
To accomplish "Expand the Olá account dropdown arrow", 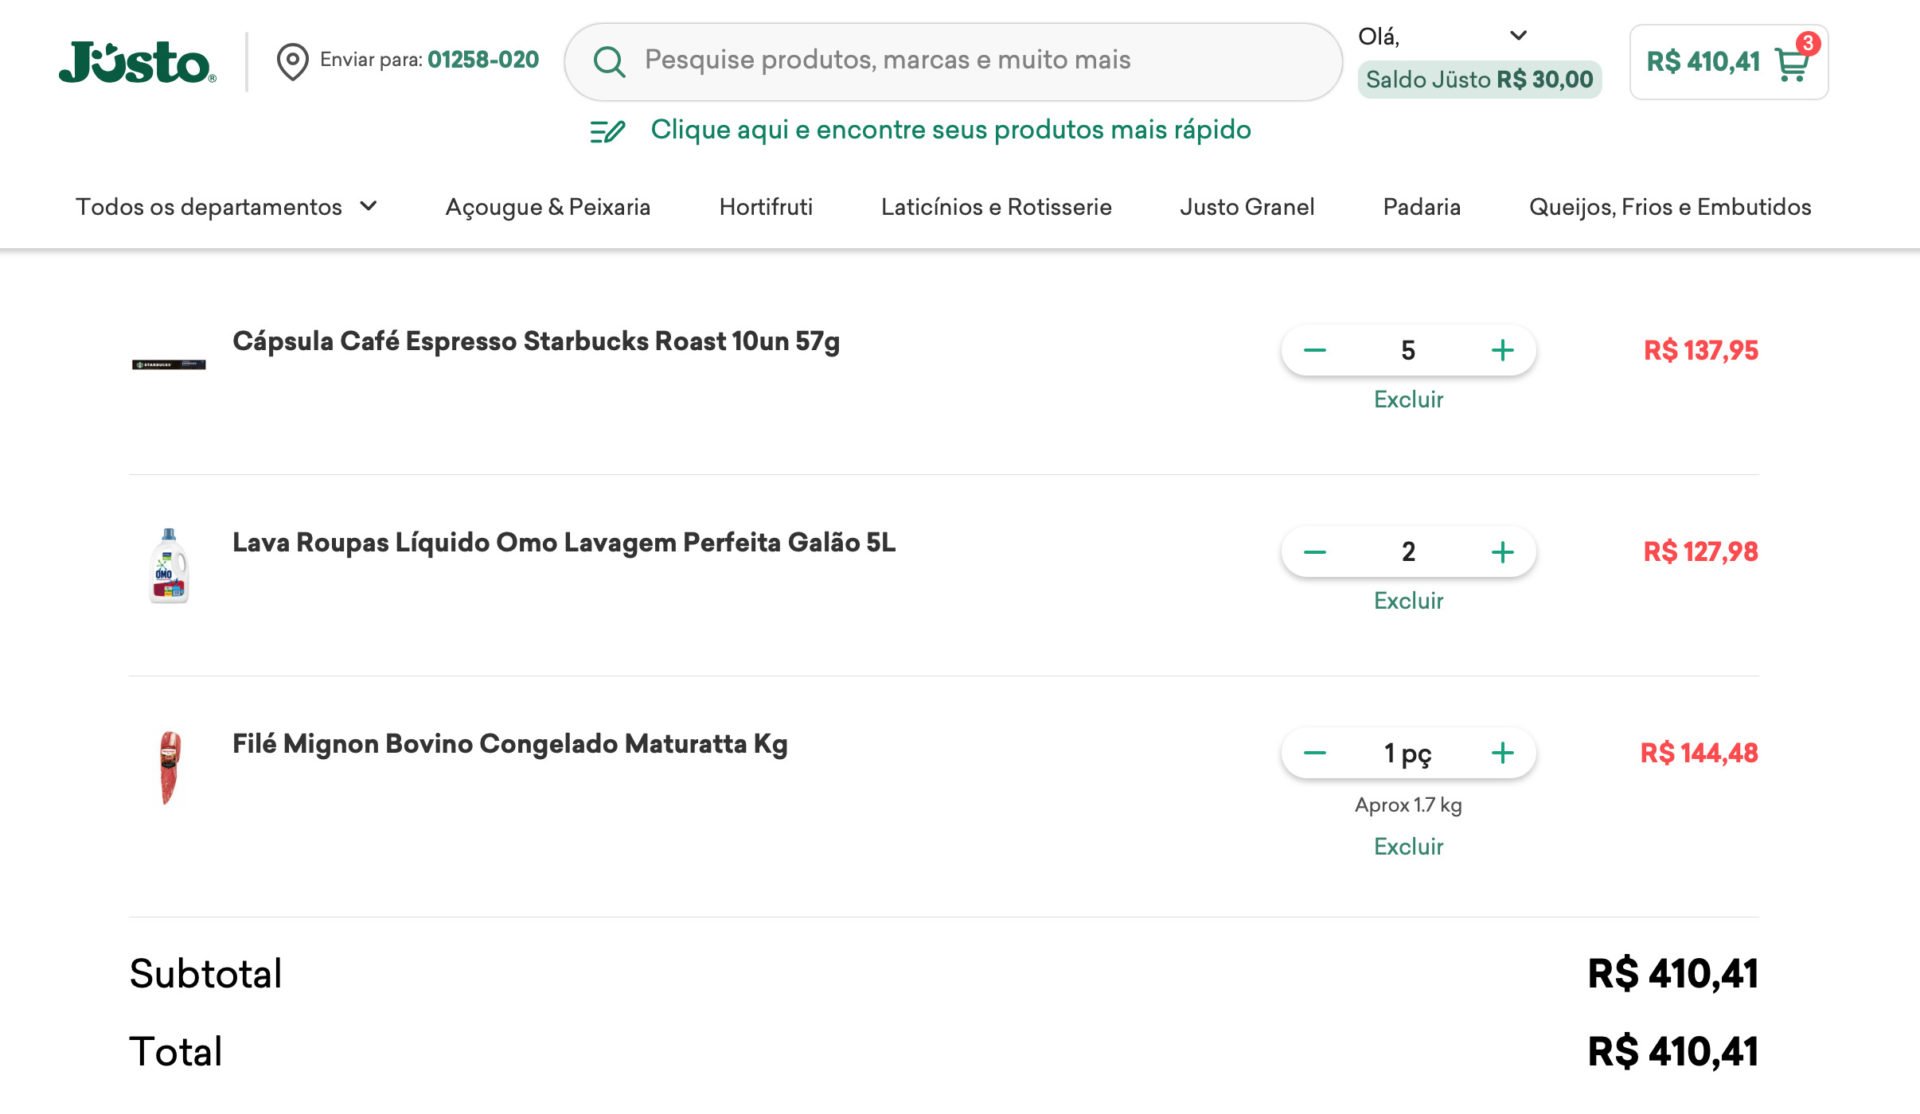I will coord(1518,36).
